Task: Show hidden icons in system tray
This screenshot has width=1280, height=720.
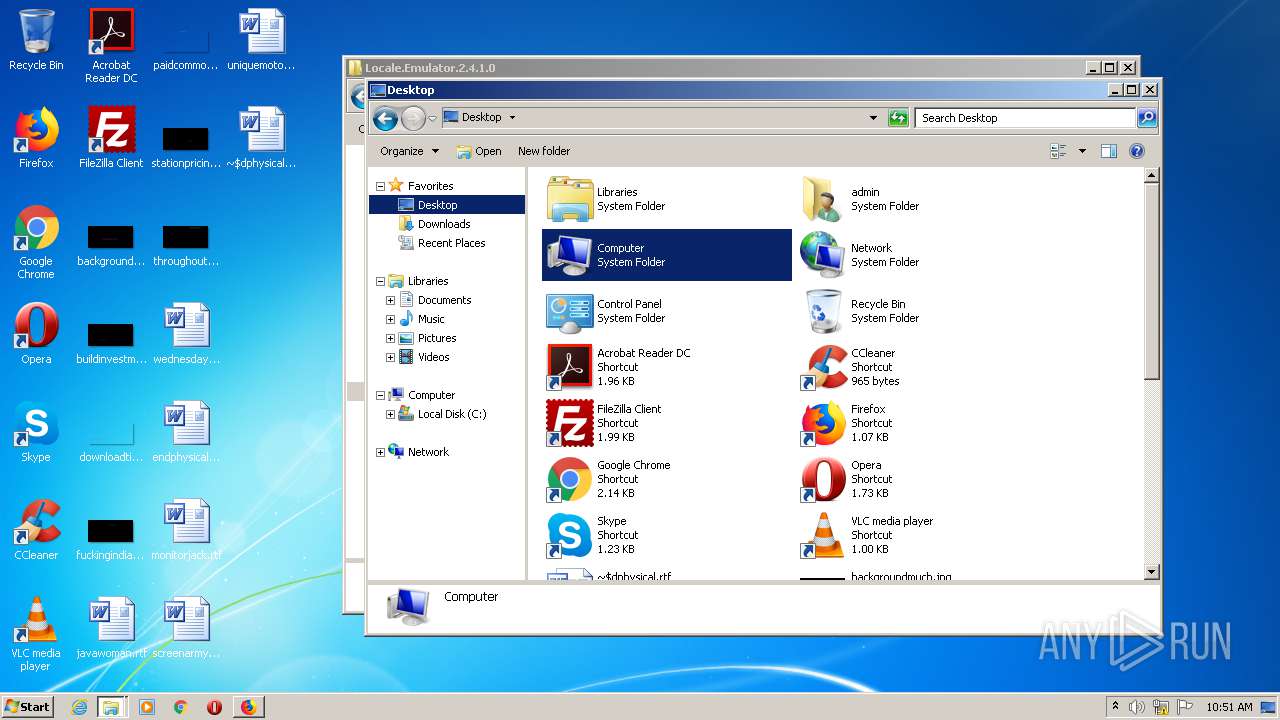Action: click(1115, 706)
